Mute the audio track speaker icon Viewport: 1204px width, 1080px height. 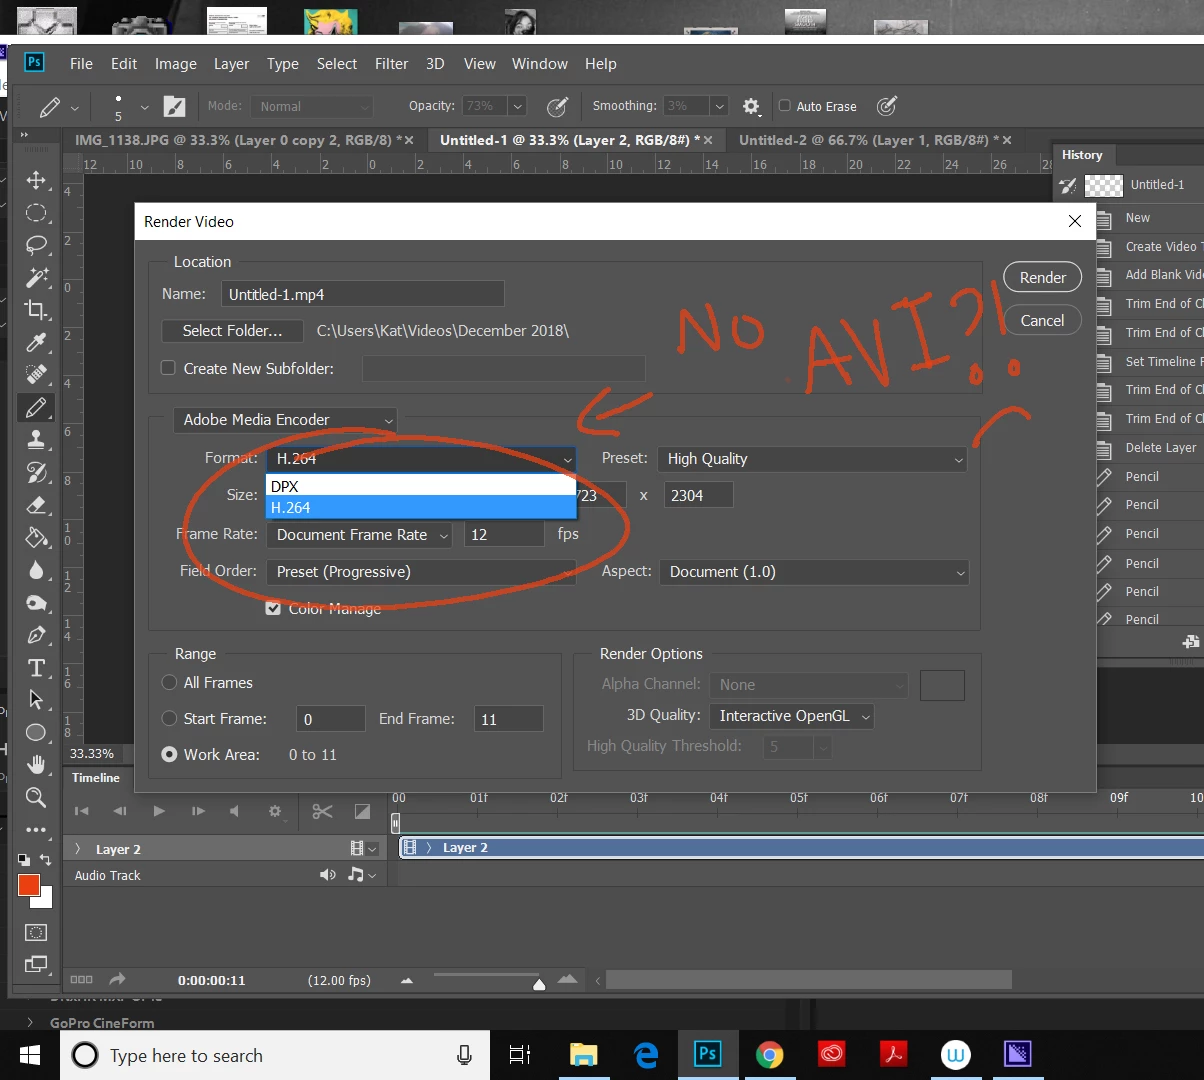point(327,875)
